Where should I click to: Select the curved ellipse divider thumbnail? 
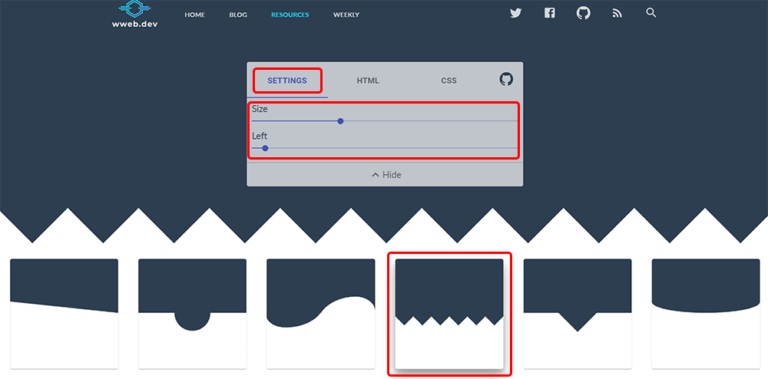(x=706, y=314)
